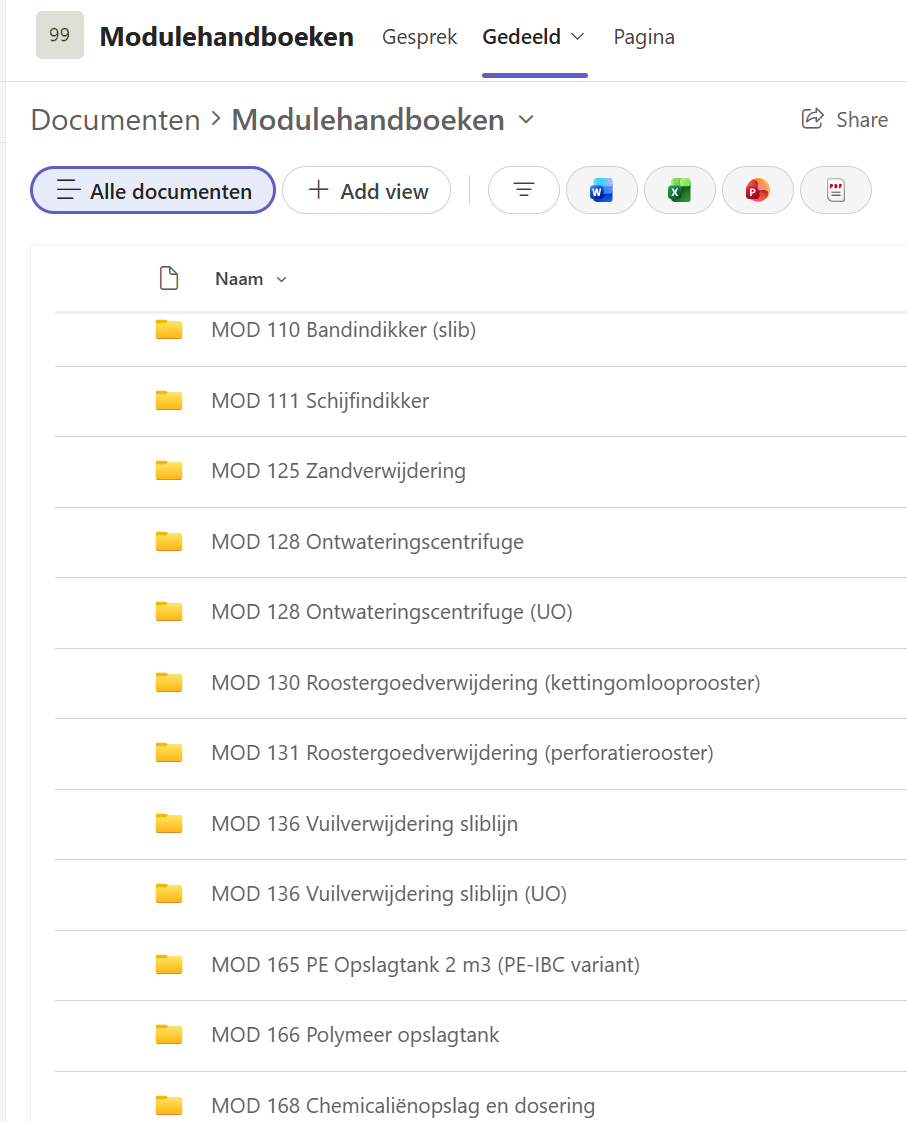
Task: Click folder icon for MOD 165 PE Opslagtank
Action: 169,964
